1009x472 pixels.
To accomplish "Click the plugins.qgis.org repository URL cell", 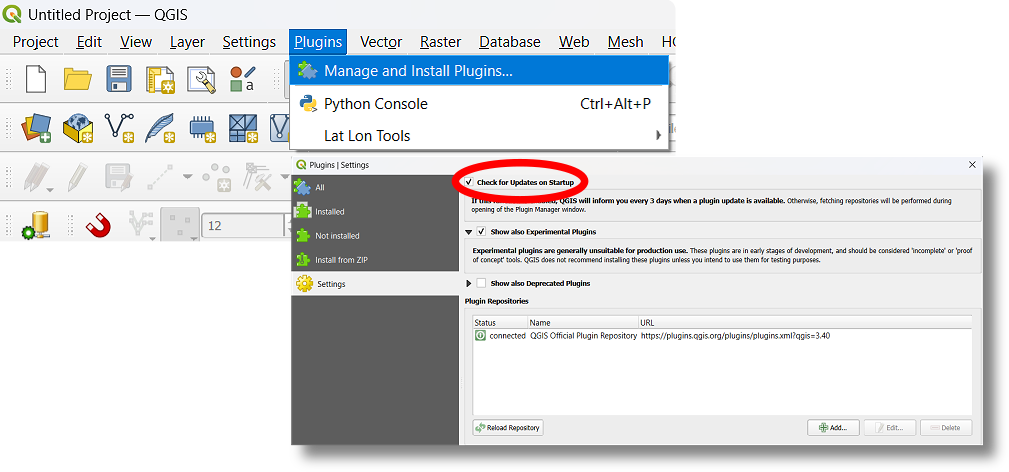I will [736, 335].
